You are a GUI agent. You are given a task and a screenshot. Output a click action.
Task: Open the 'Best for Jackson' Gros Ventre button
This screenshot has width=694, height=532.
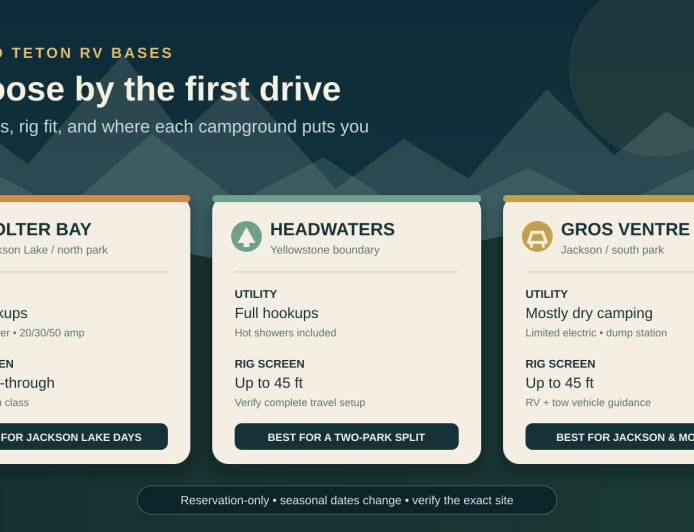click(x=610, y=437)
